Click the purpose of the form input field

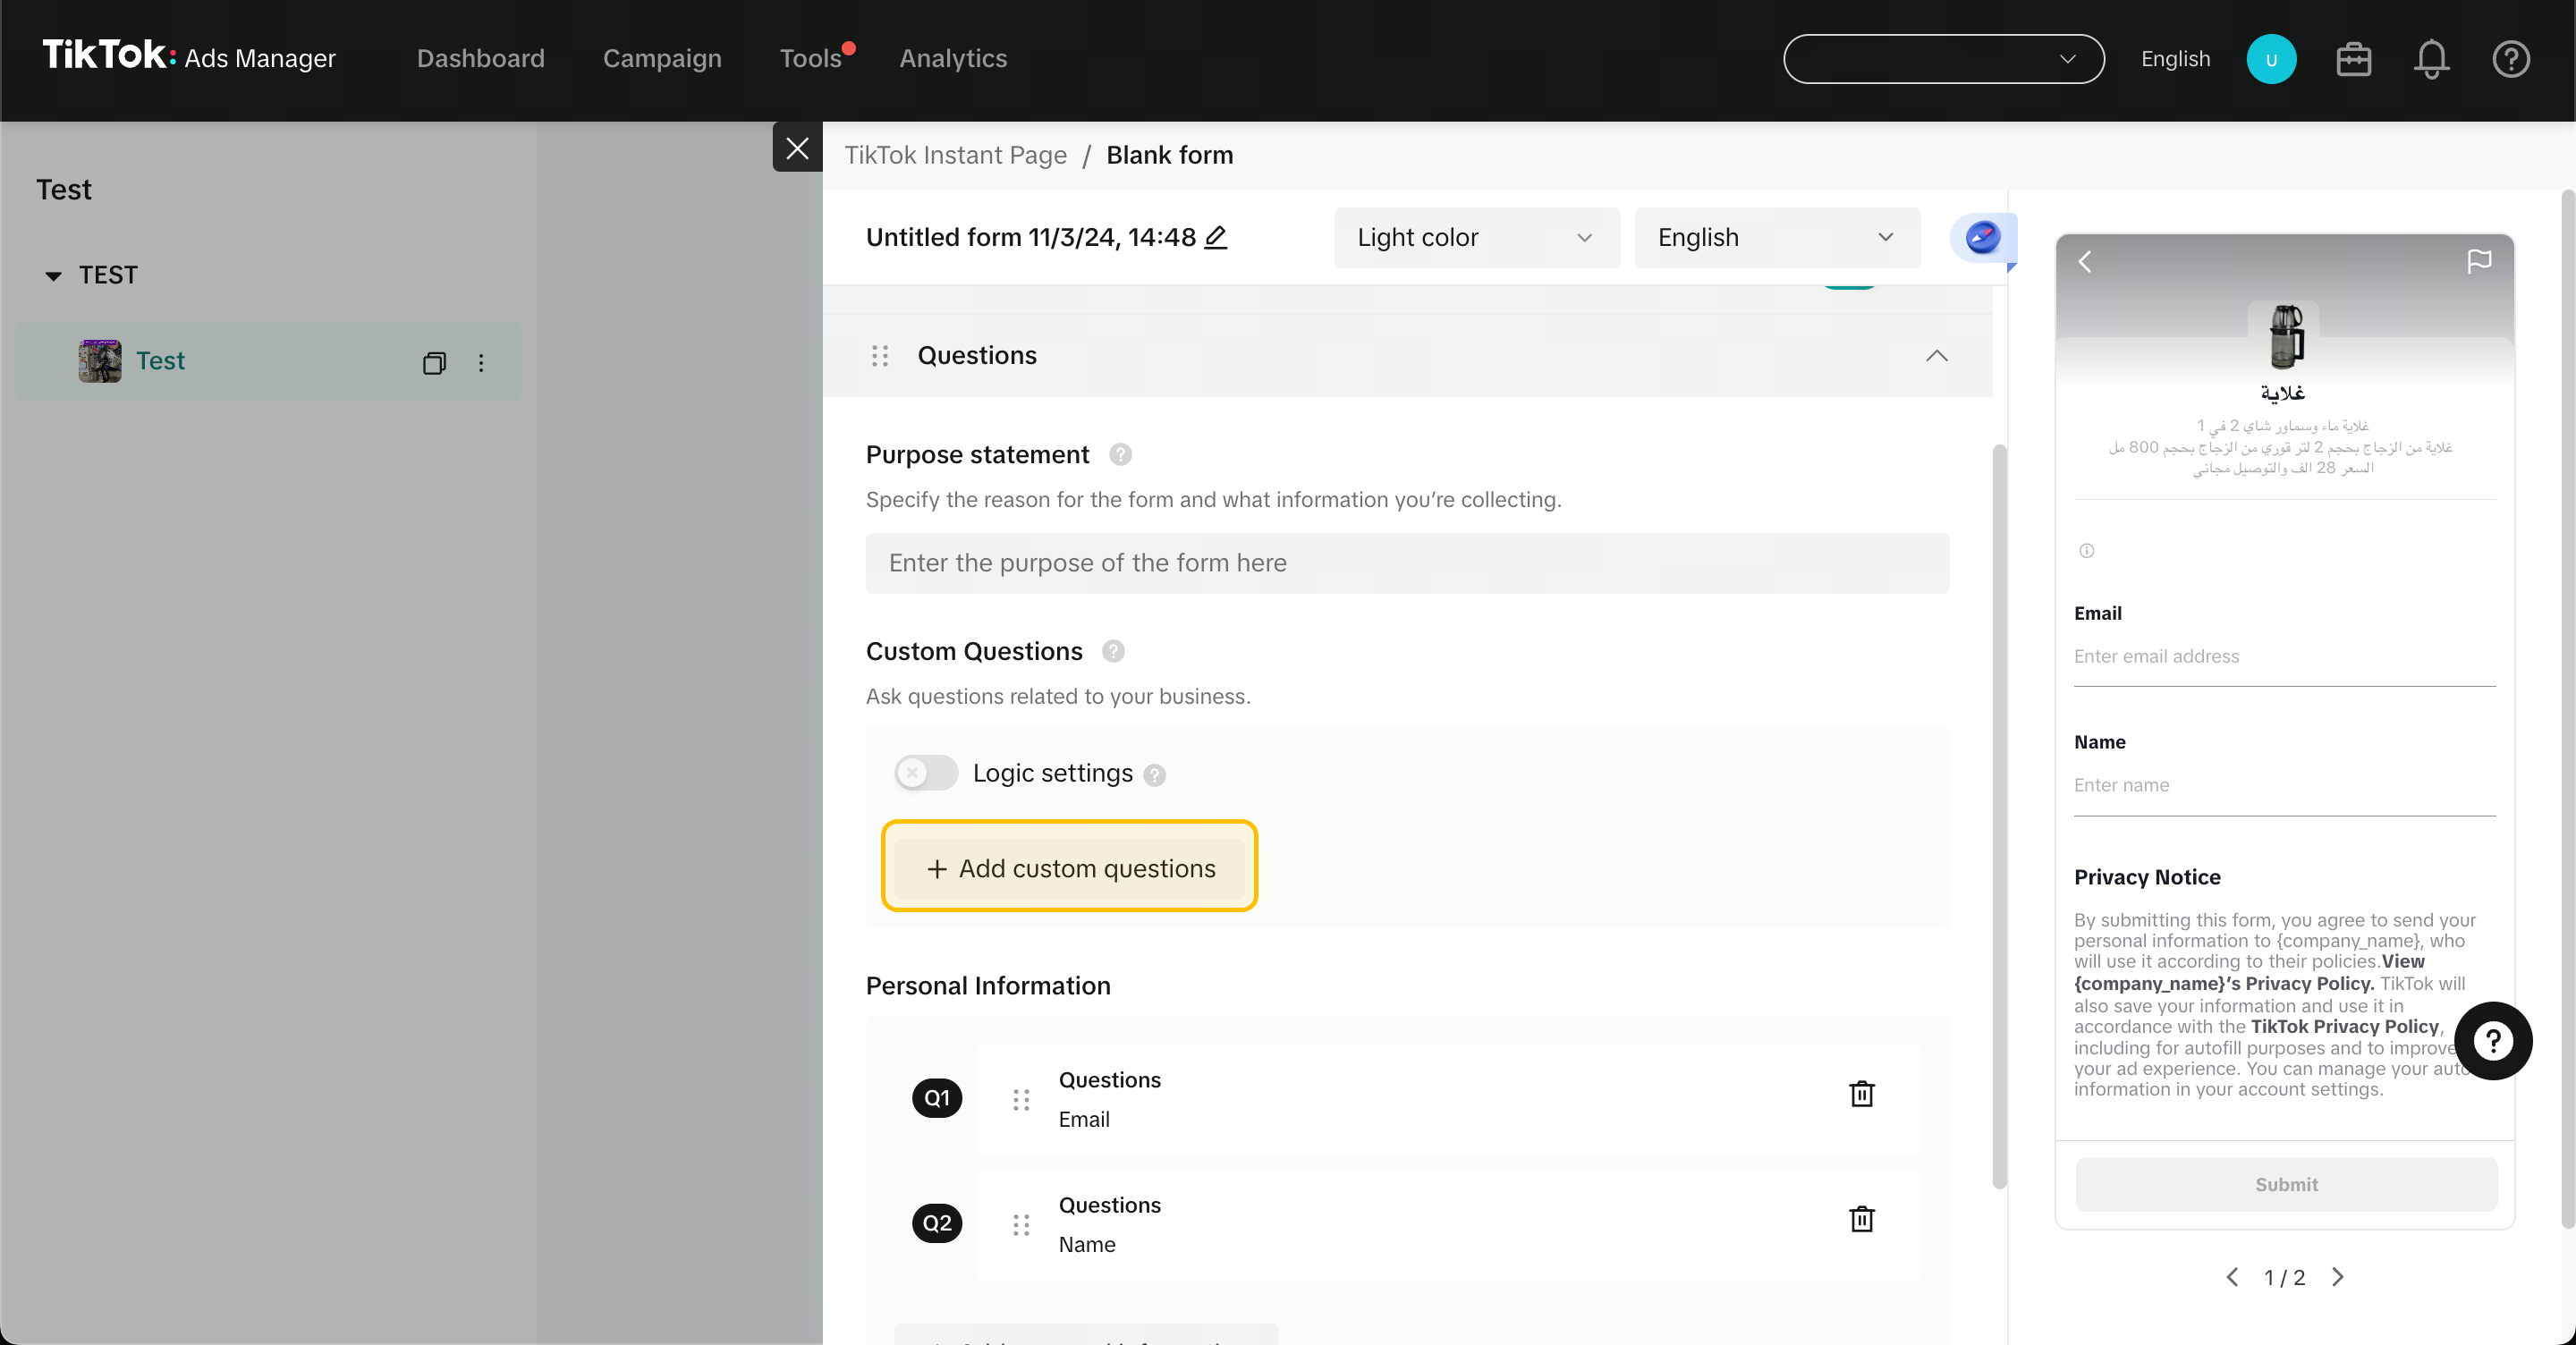[1406, 563]
